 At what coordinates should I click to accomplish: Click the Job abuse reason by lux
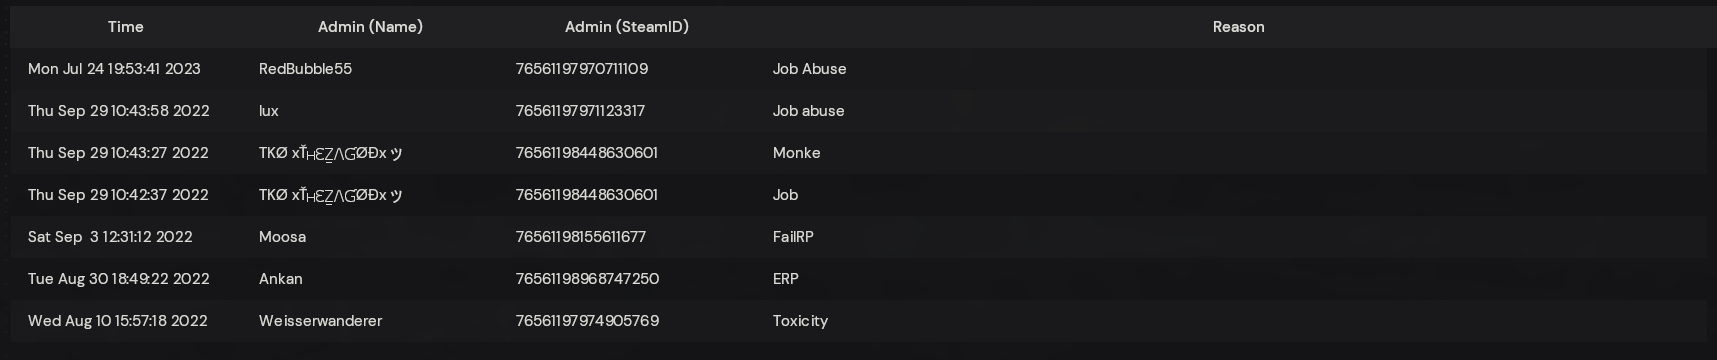click(808, 111)
